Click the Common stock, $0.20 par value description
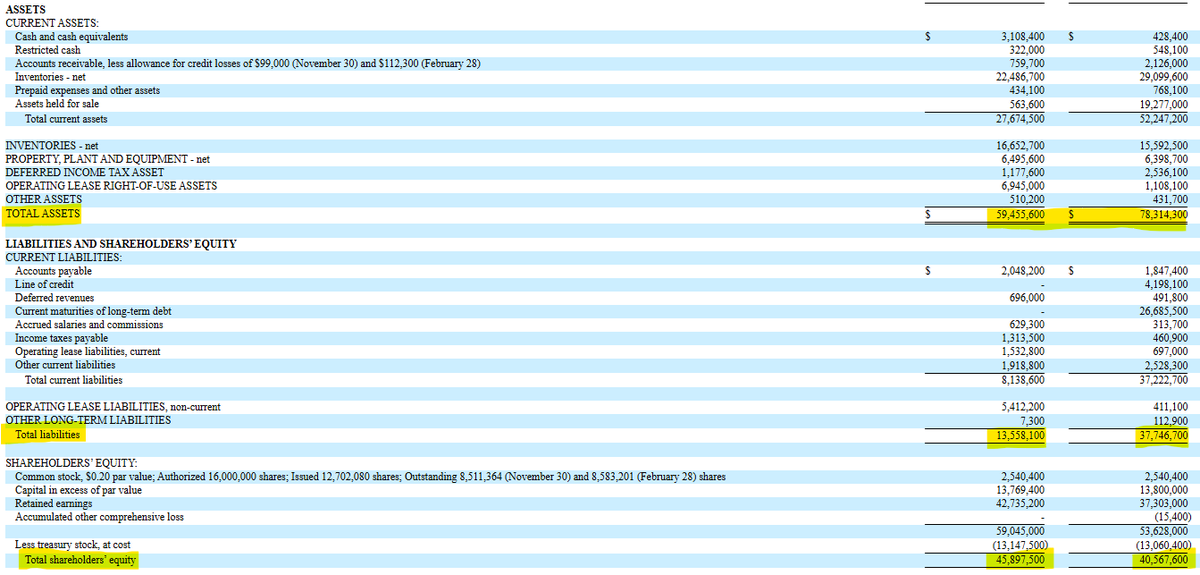This screenshot has height=575, width=1200. coord(370,477)
